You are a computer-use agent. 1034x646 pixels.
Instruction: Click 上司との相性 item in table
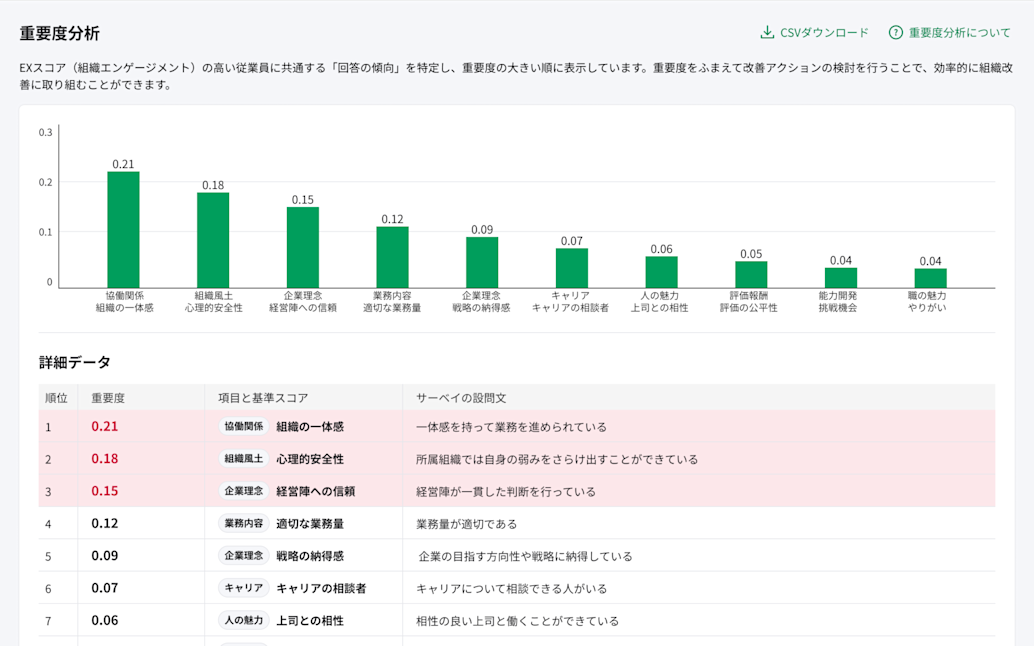(x=310, y=620)
